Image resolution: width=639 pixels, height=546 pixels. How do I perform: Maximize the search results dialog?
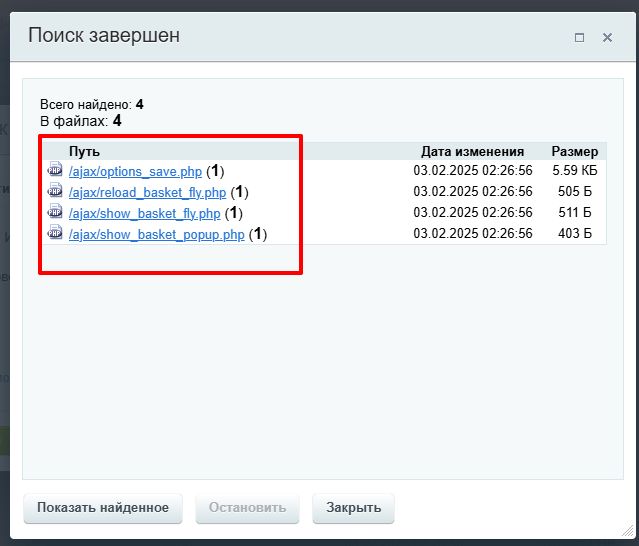(x=579, y=38)
